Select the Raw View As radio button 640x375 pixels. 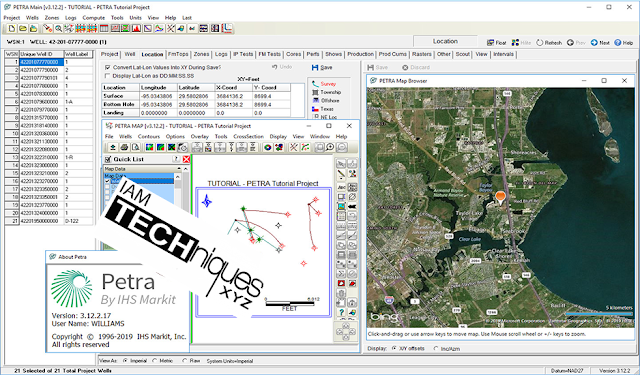[184, 361]
